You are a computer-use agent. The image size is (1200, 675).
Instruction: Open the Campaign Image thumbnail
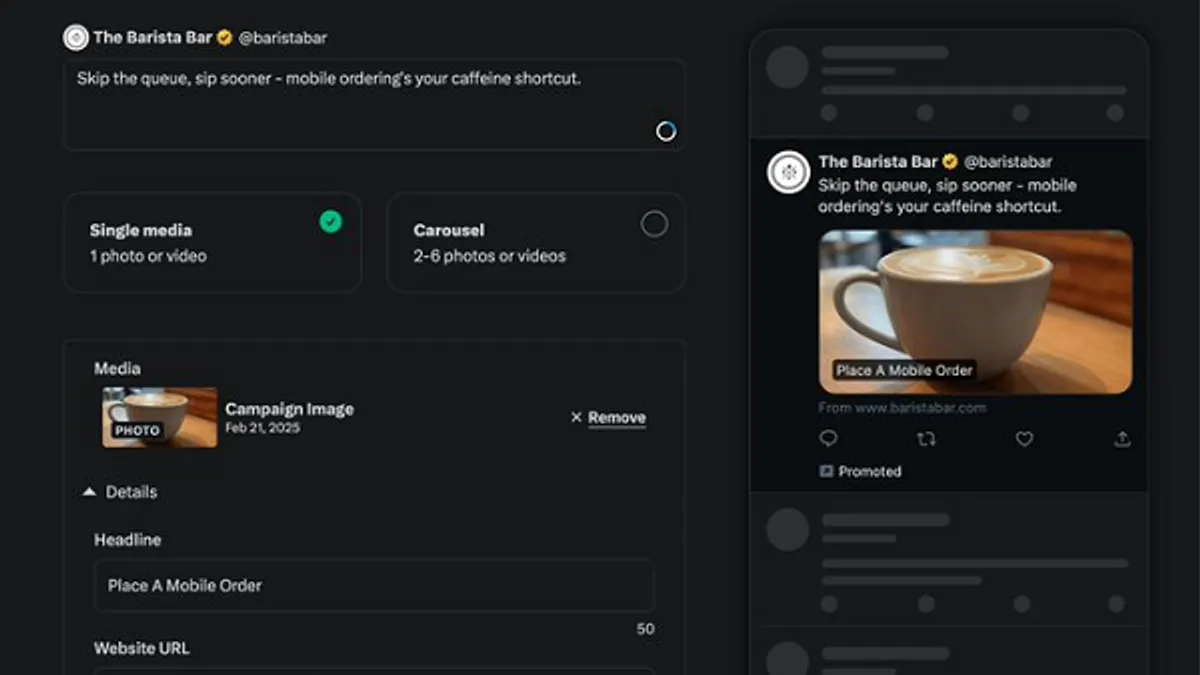tap(160, 417)
